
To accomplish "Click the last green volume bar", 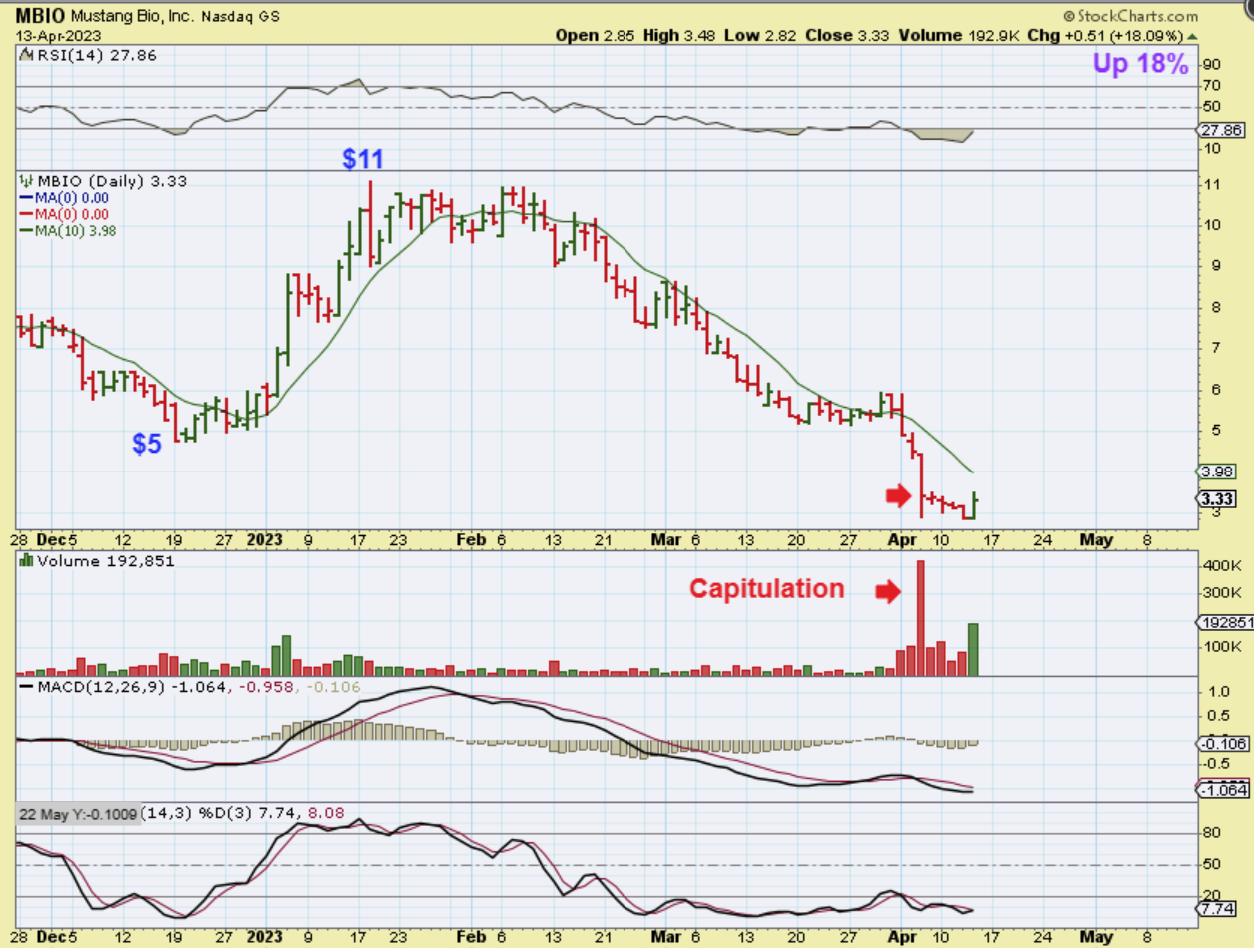I will [973, 650].
